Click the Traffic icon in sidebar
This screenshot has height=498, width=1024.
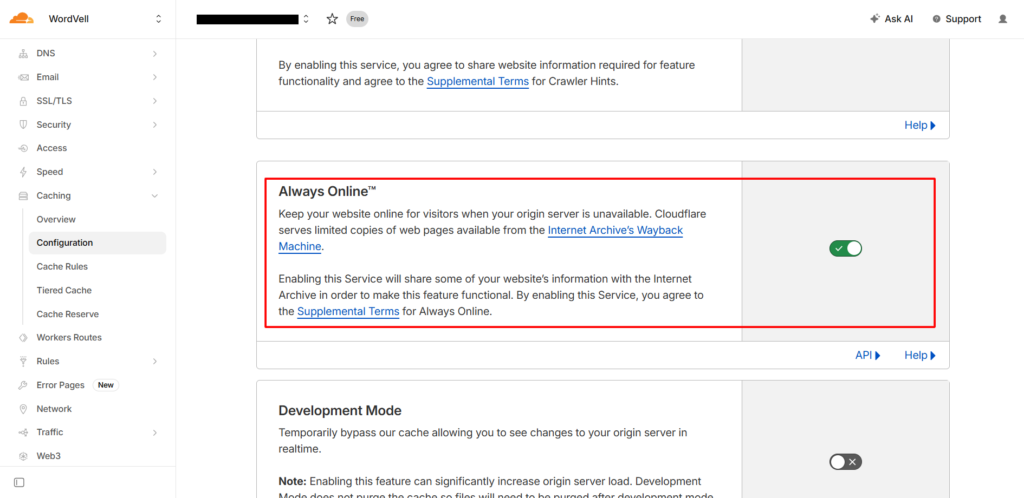24,432
